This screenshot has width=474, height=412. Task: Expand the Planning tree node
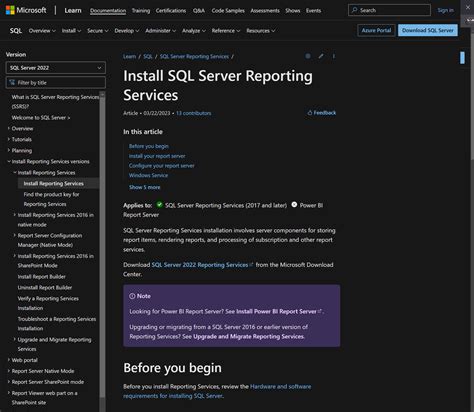(x=9, y=150)
